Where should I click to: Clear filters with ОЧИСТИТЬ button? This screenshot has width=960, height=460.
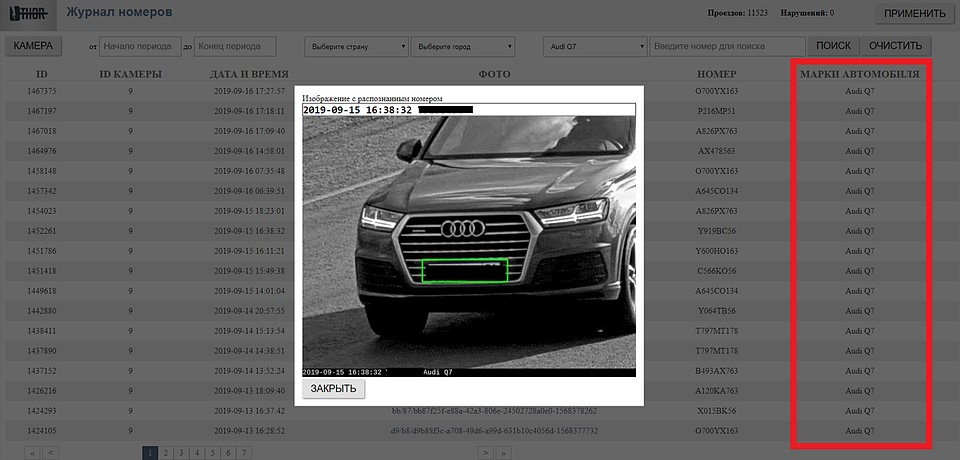895,46
